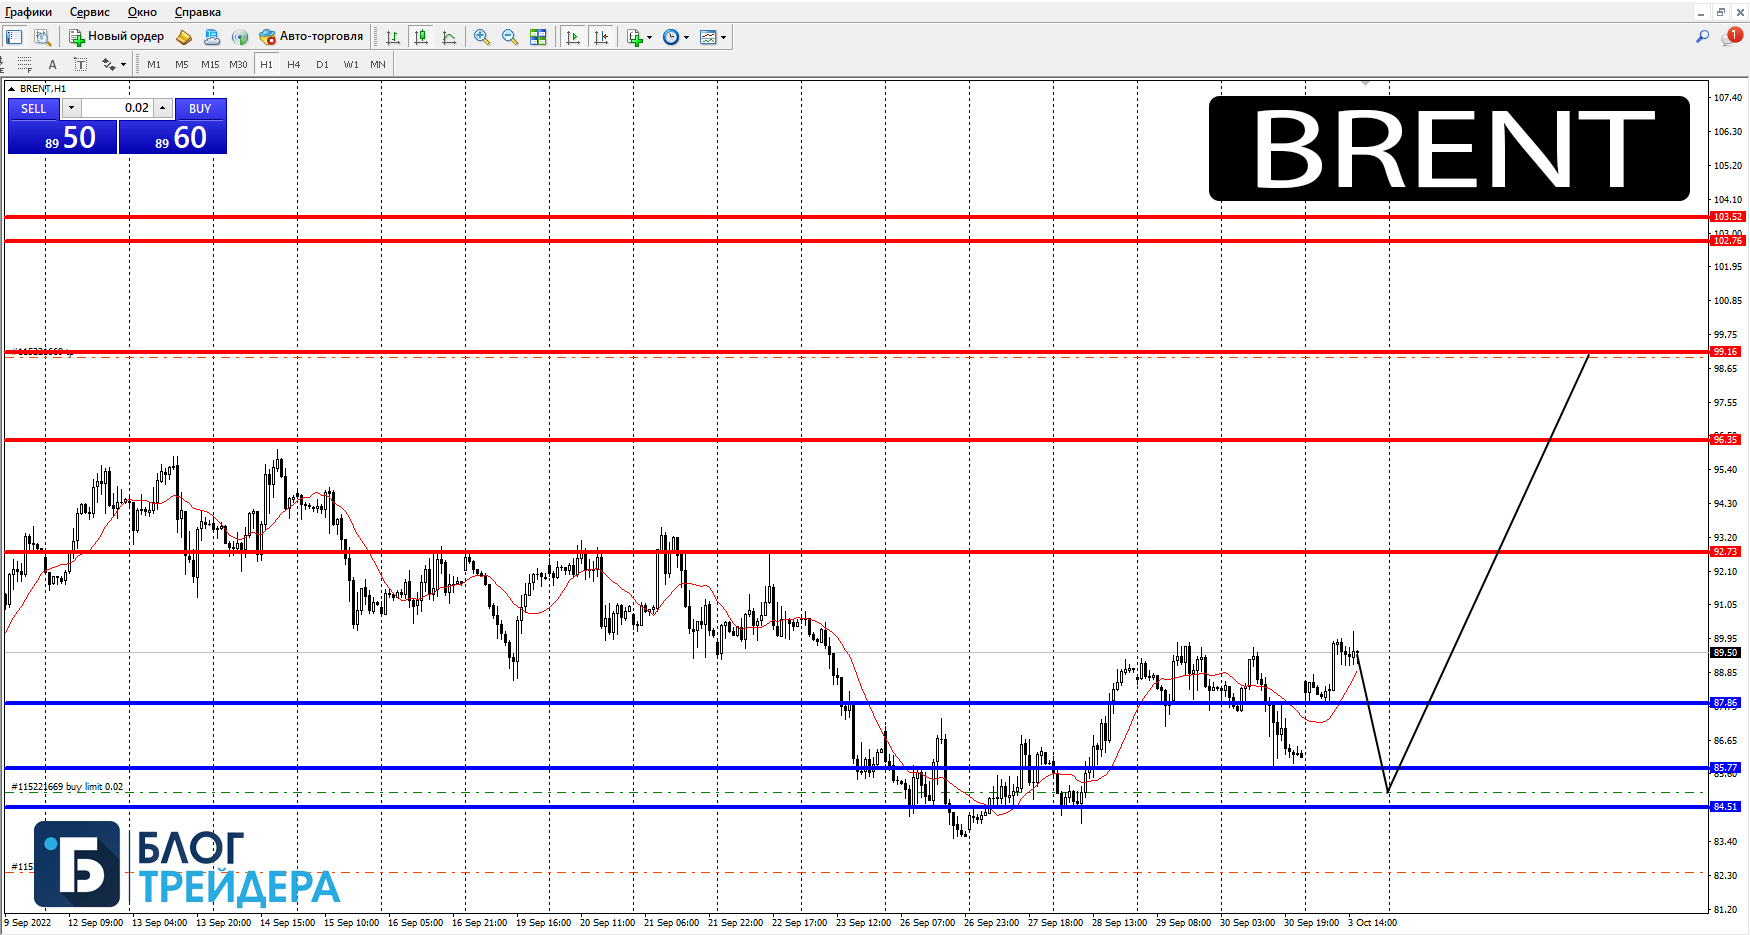
Task: Zoom out the chart with the minus magnifier
Action: click(510, 37)
